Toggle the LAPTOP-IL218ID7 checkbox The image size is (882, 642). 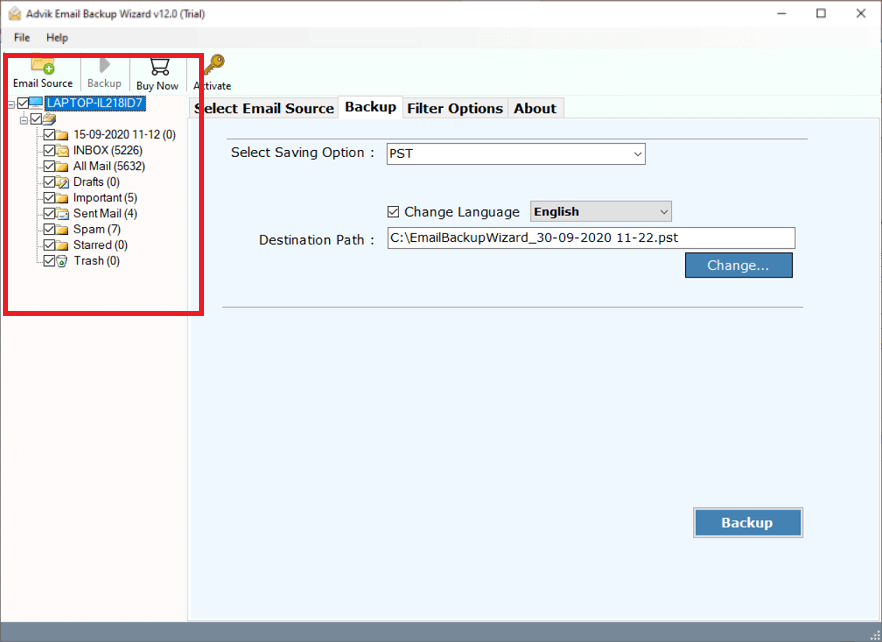[x=23, y=103]
